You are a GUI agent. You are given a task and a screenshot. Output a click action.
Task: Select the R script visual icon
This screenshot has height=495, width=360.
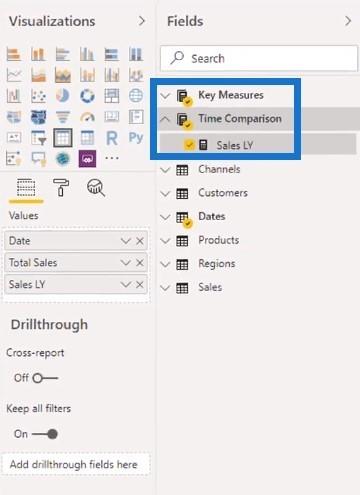(x=112, y=138)
